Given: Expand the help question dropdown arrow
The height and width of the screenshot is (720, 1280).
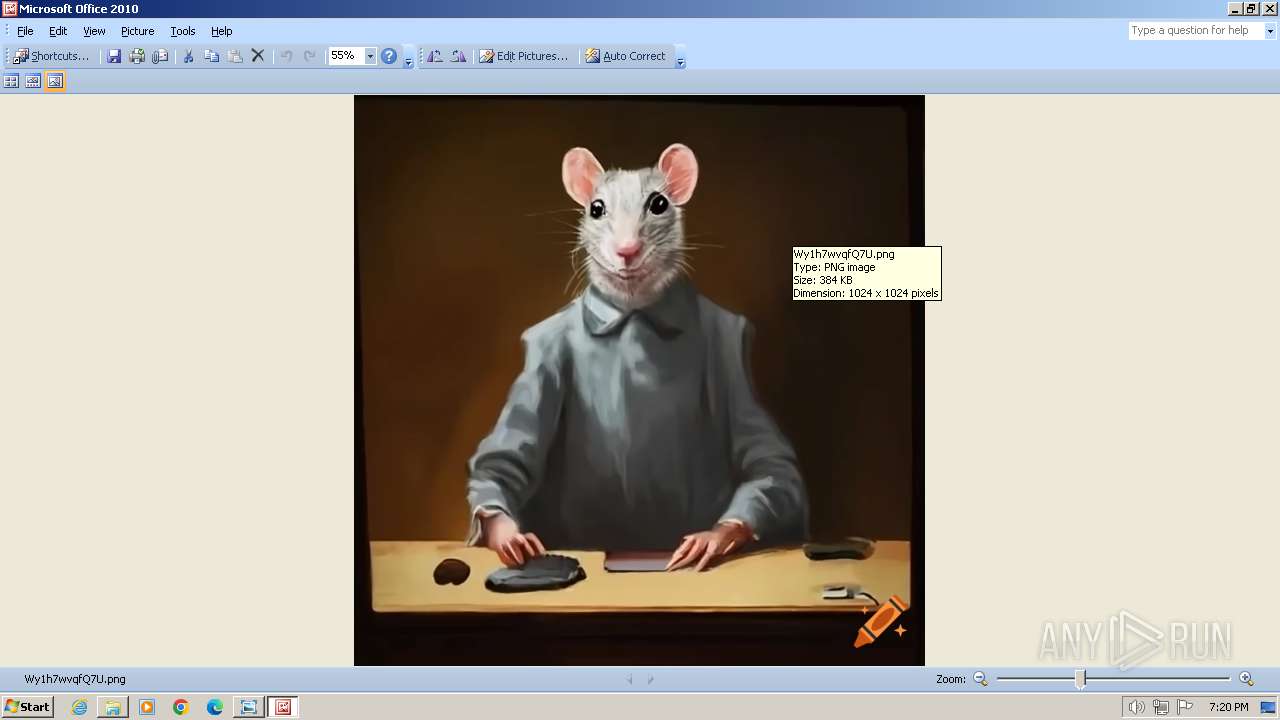Looking at the screenshot, I should [1270, 31].
